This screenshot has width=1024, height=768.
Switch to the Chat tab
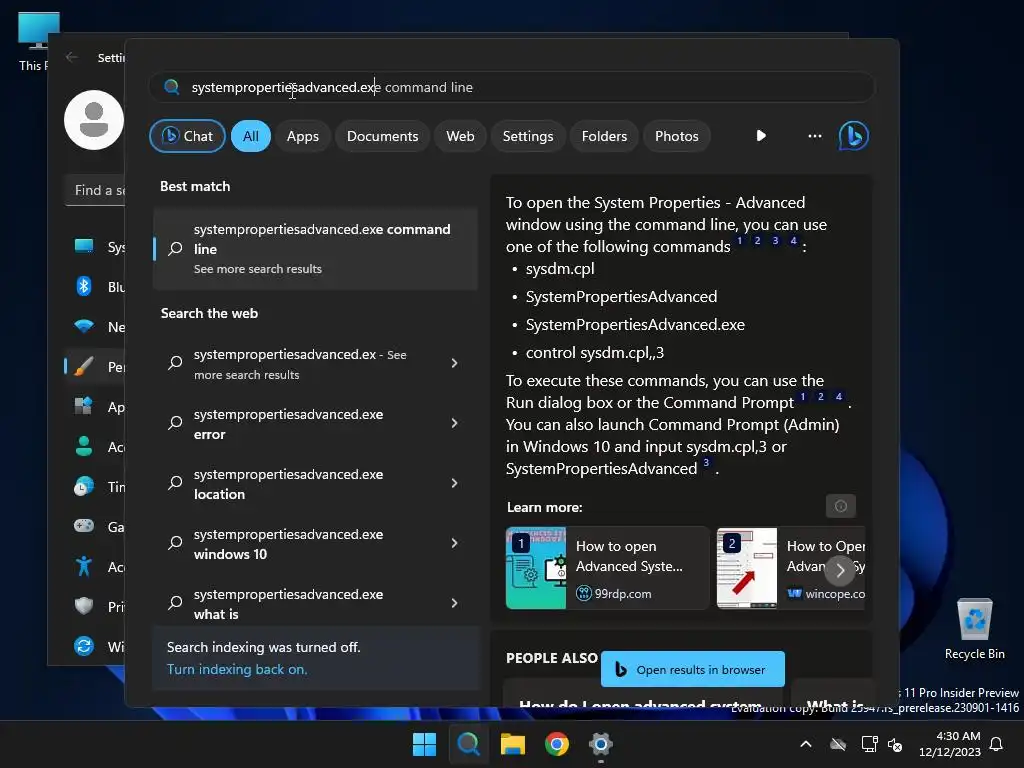[x=187, y=136]
